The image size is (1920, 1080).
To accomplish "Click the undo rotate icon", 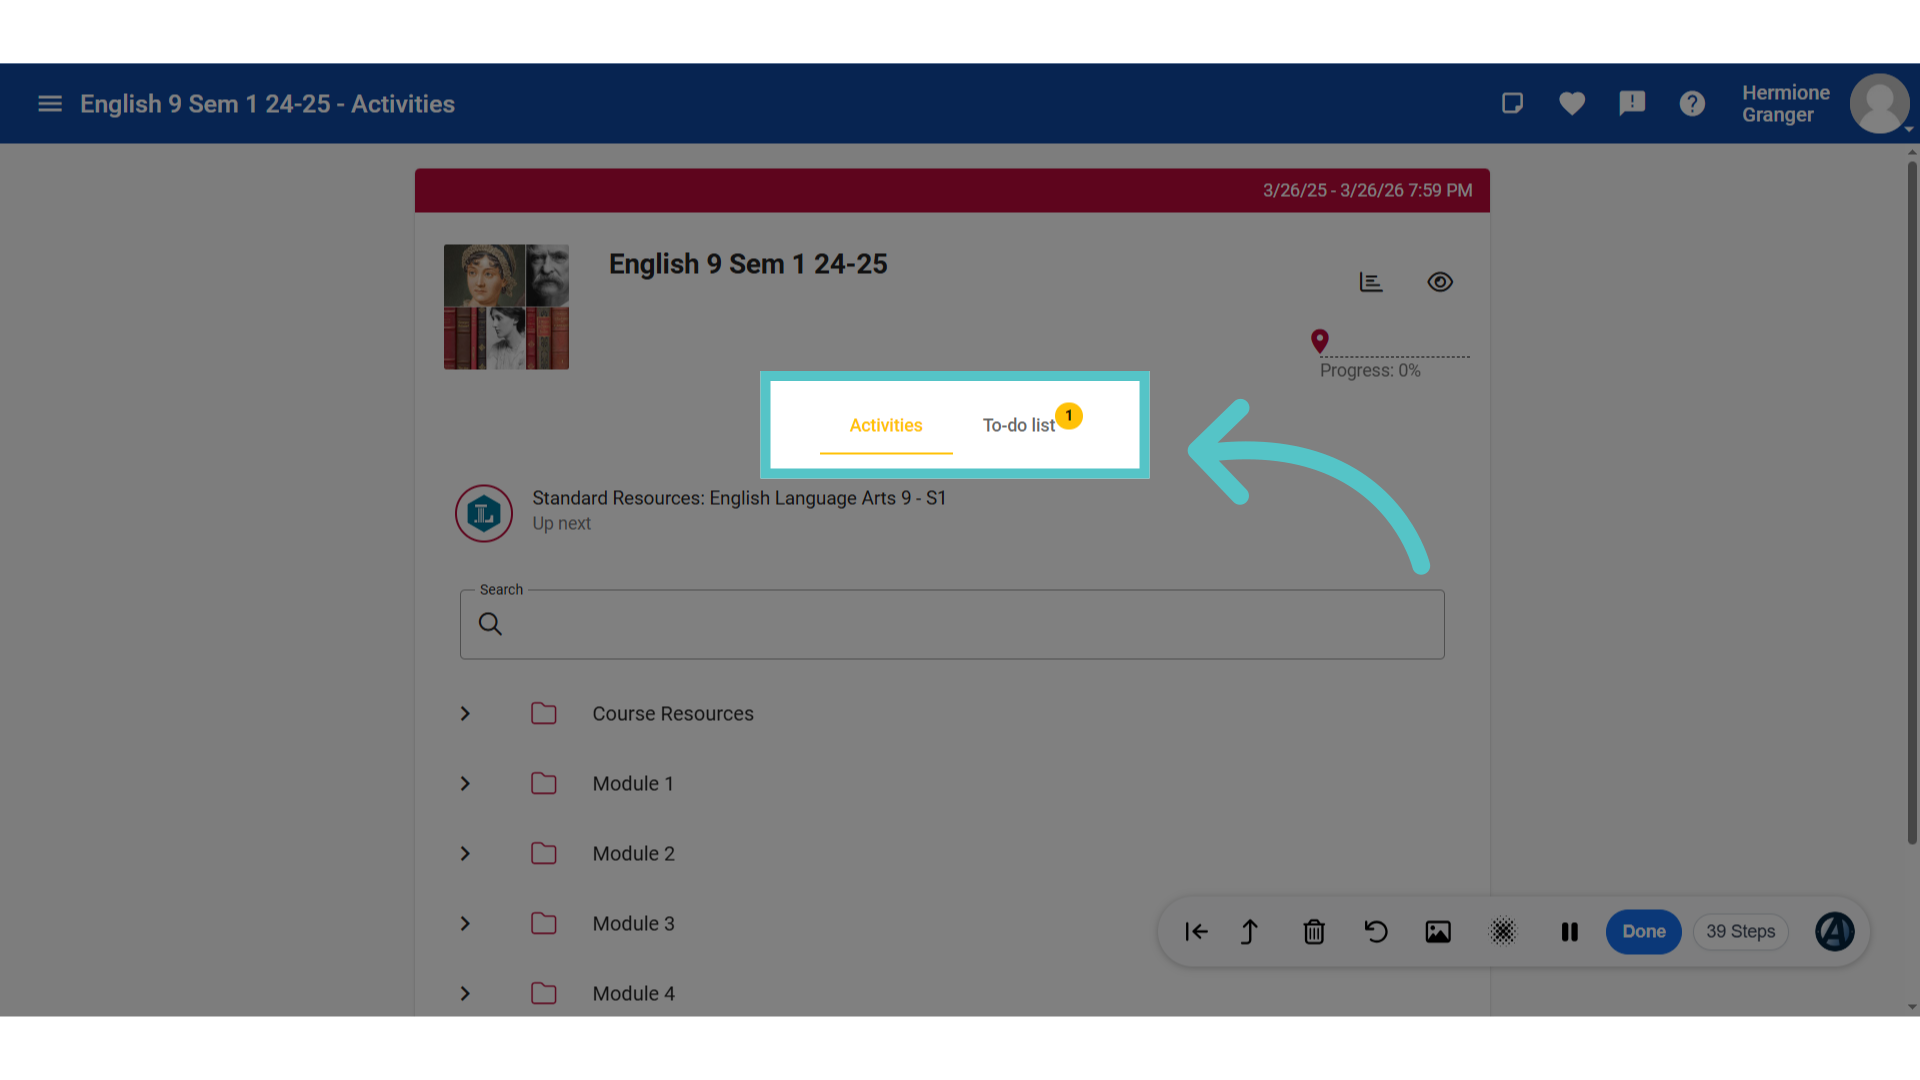I will (x=1376, y=932).
